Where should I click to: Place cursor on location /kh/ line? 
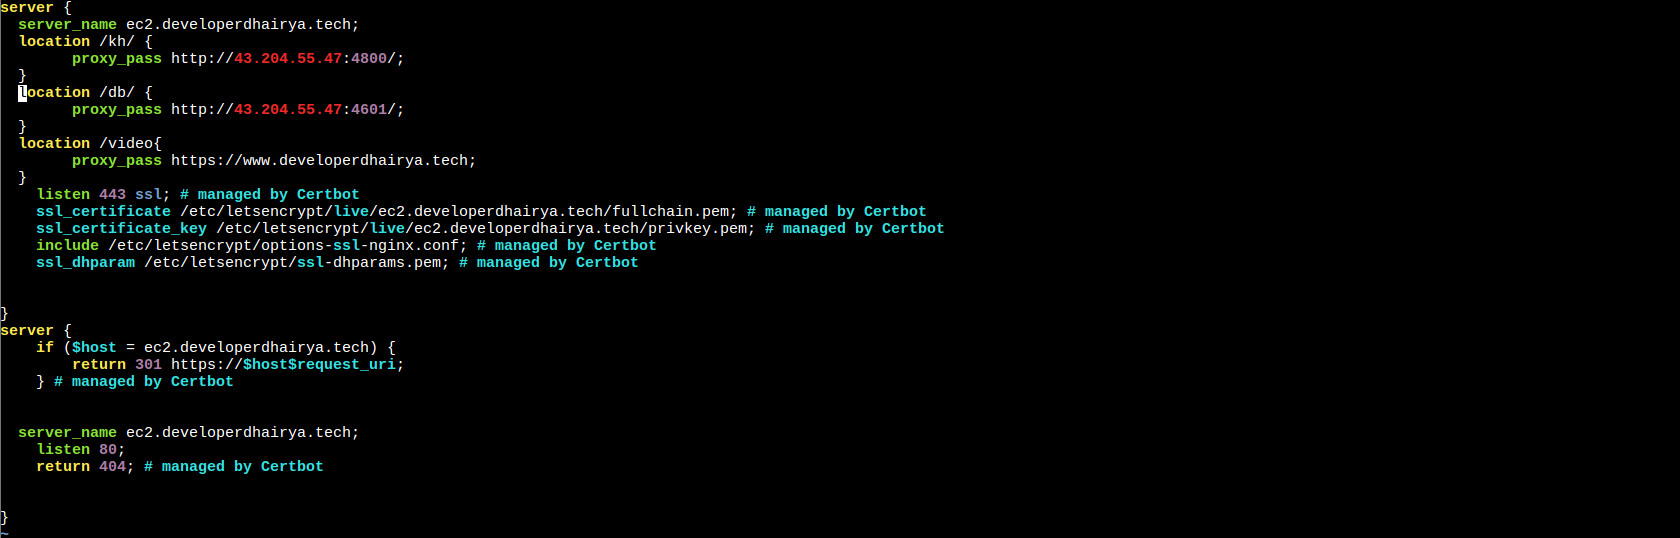(86, 41)
